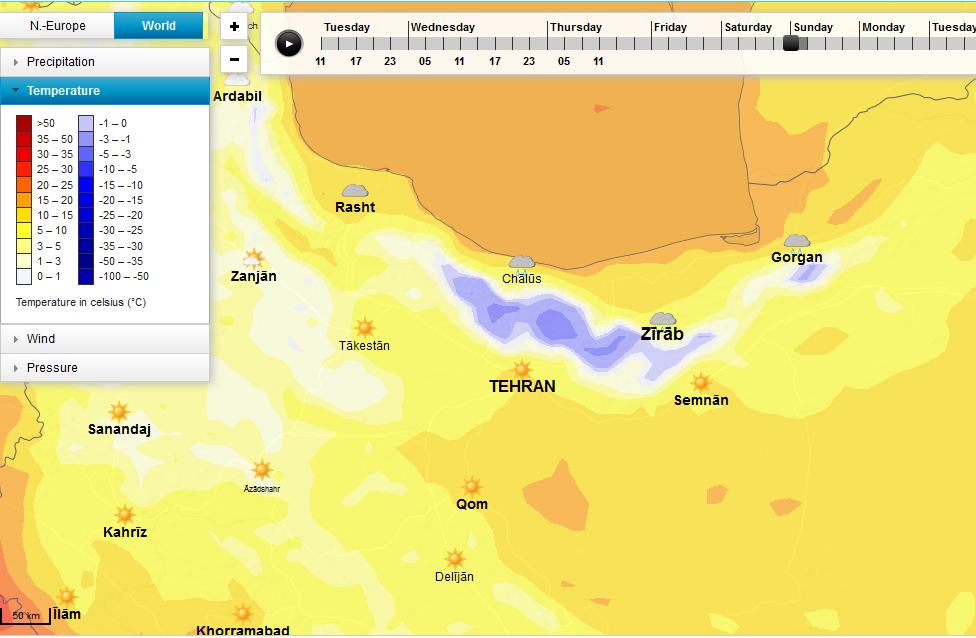Click the TEHRAN city label
Screen dimensions: 976x638
point(522,387)
